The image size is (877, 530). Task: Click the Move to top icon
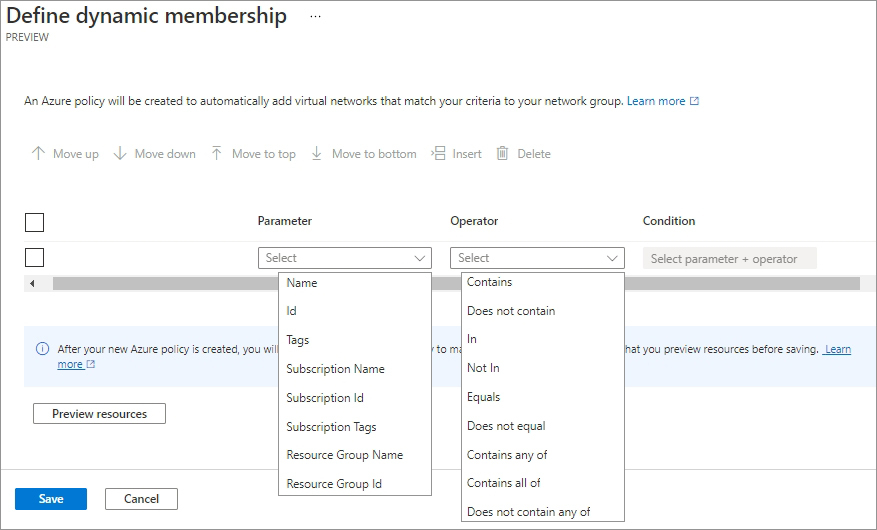pyautogui.click(x=217, y=154)
